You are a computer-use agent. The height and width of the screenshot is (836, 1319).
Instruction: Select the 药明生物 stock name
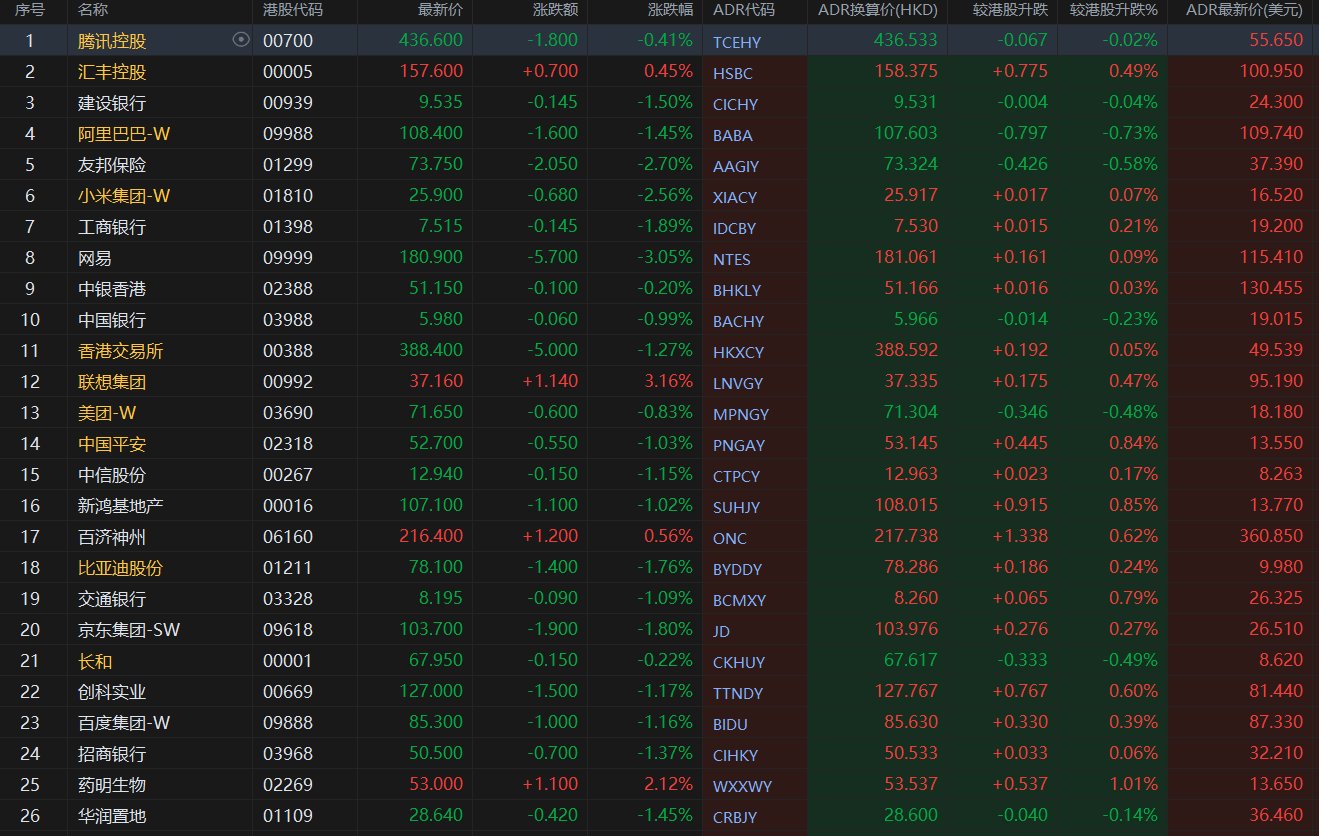pos(112,785)
